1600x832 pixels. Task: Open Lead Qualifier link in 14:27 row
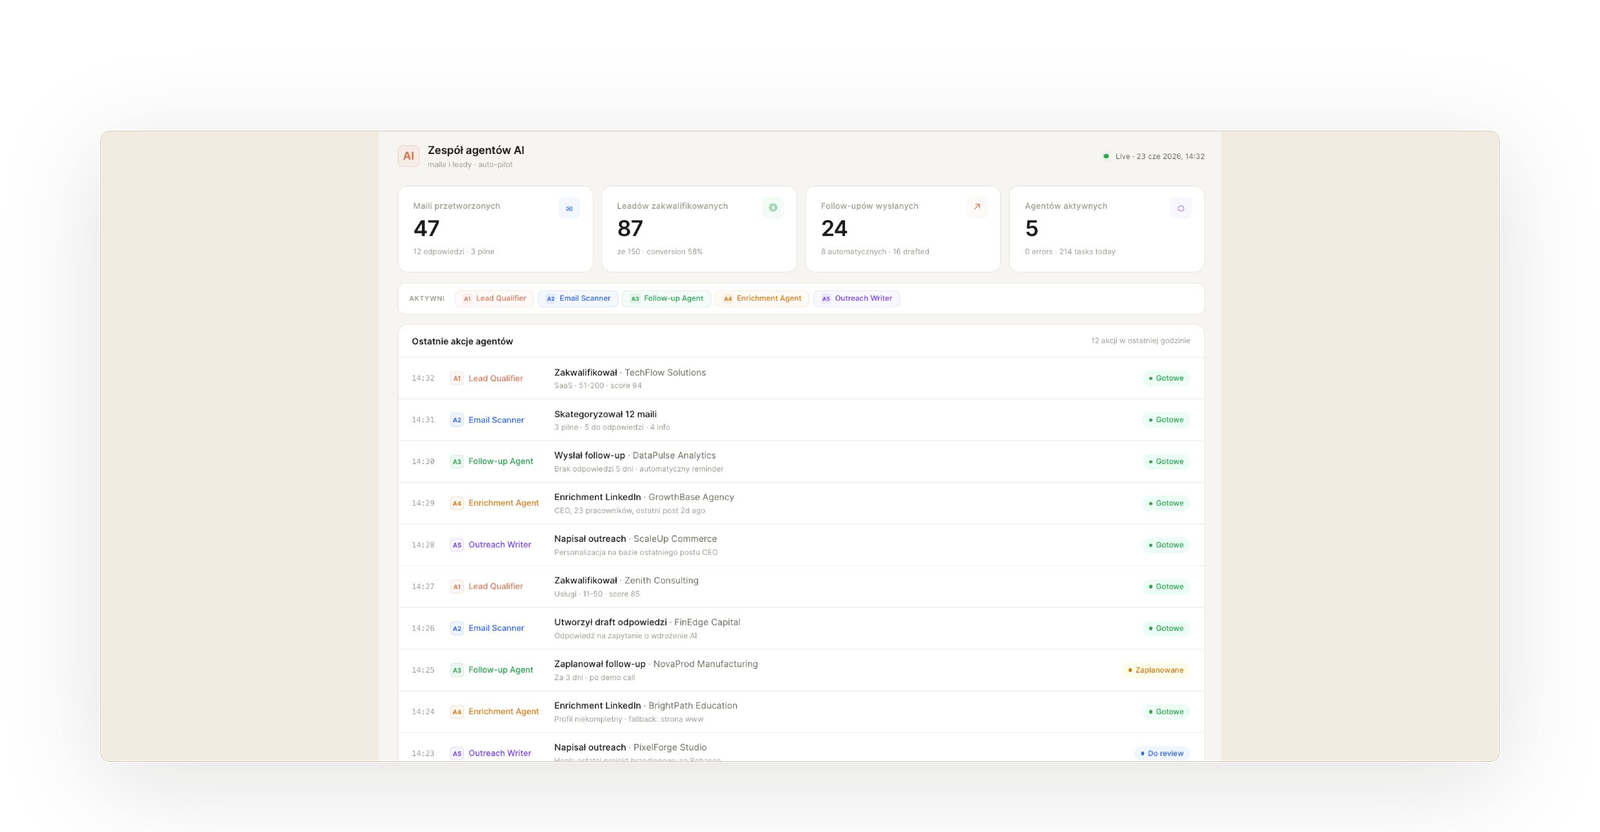coord(496,587)
